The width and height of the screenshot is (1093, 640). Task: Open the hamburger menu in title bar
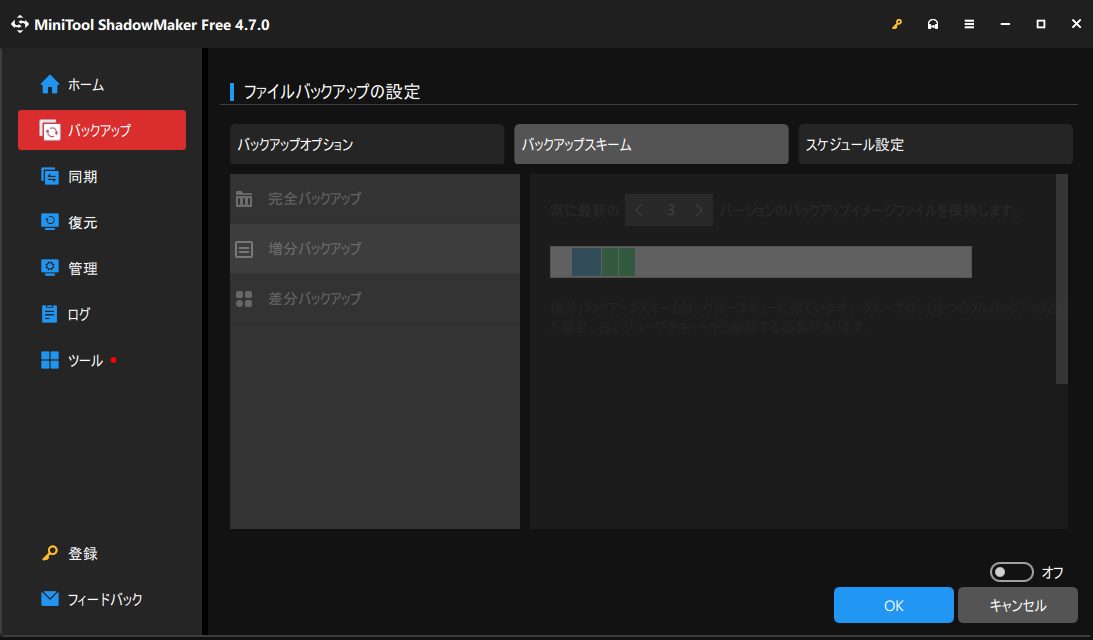[969, 24]
